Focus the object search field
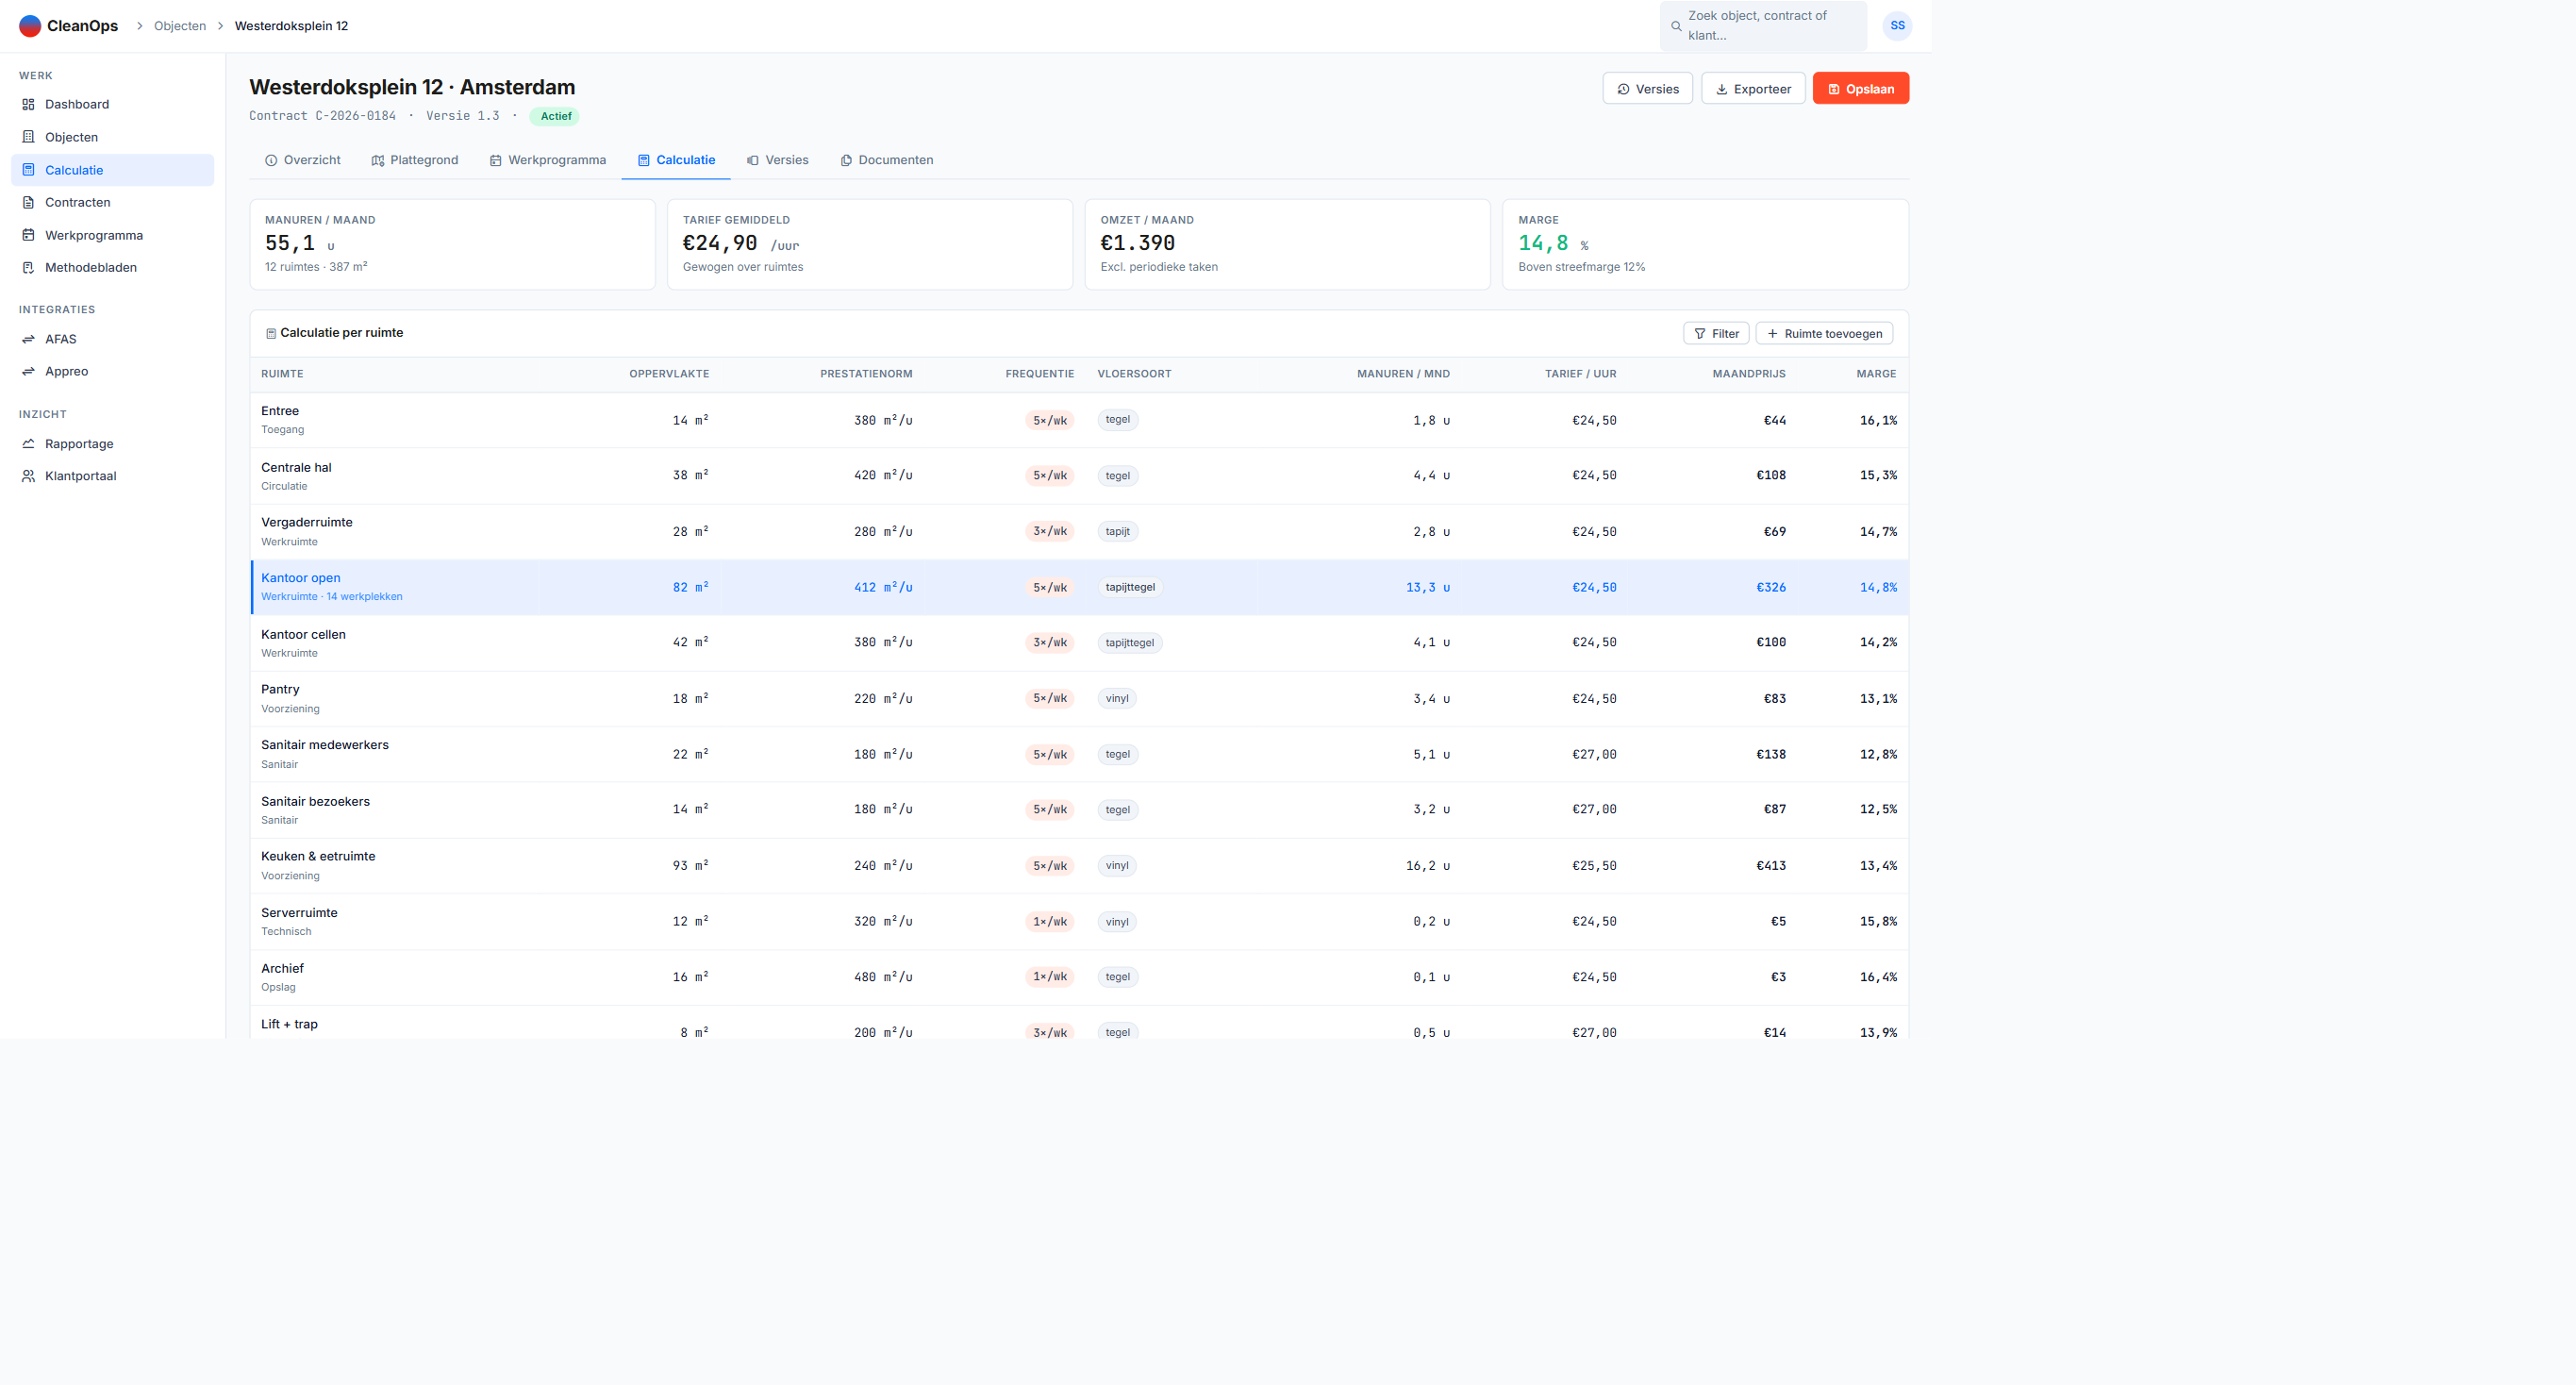This screenshot has height=1385, width=2576. [1763, 26]
